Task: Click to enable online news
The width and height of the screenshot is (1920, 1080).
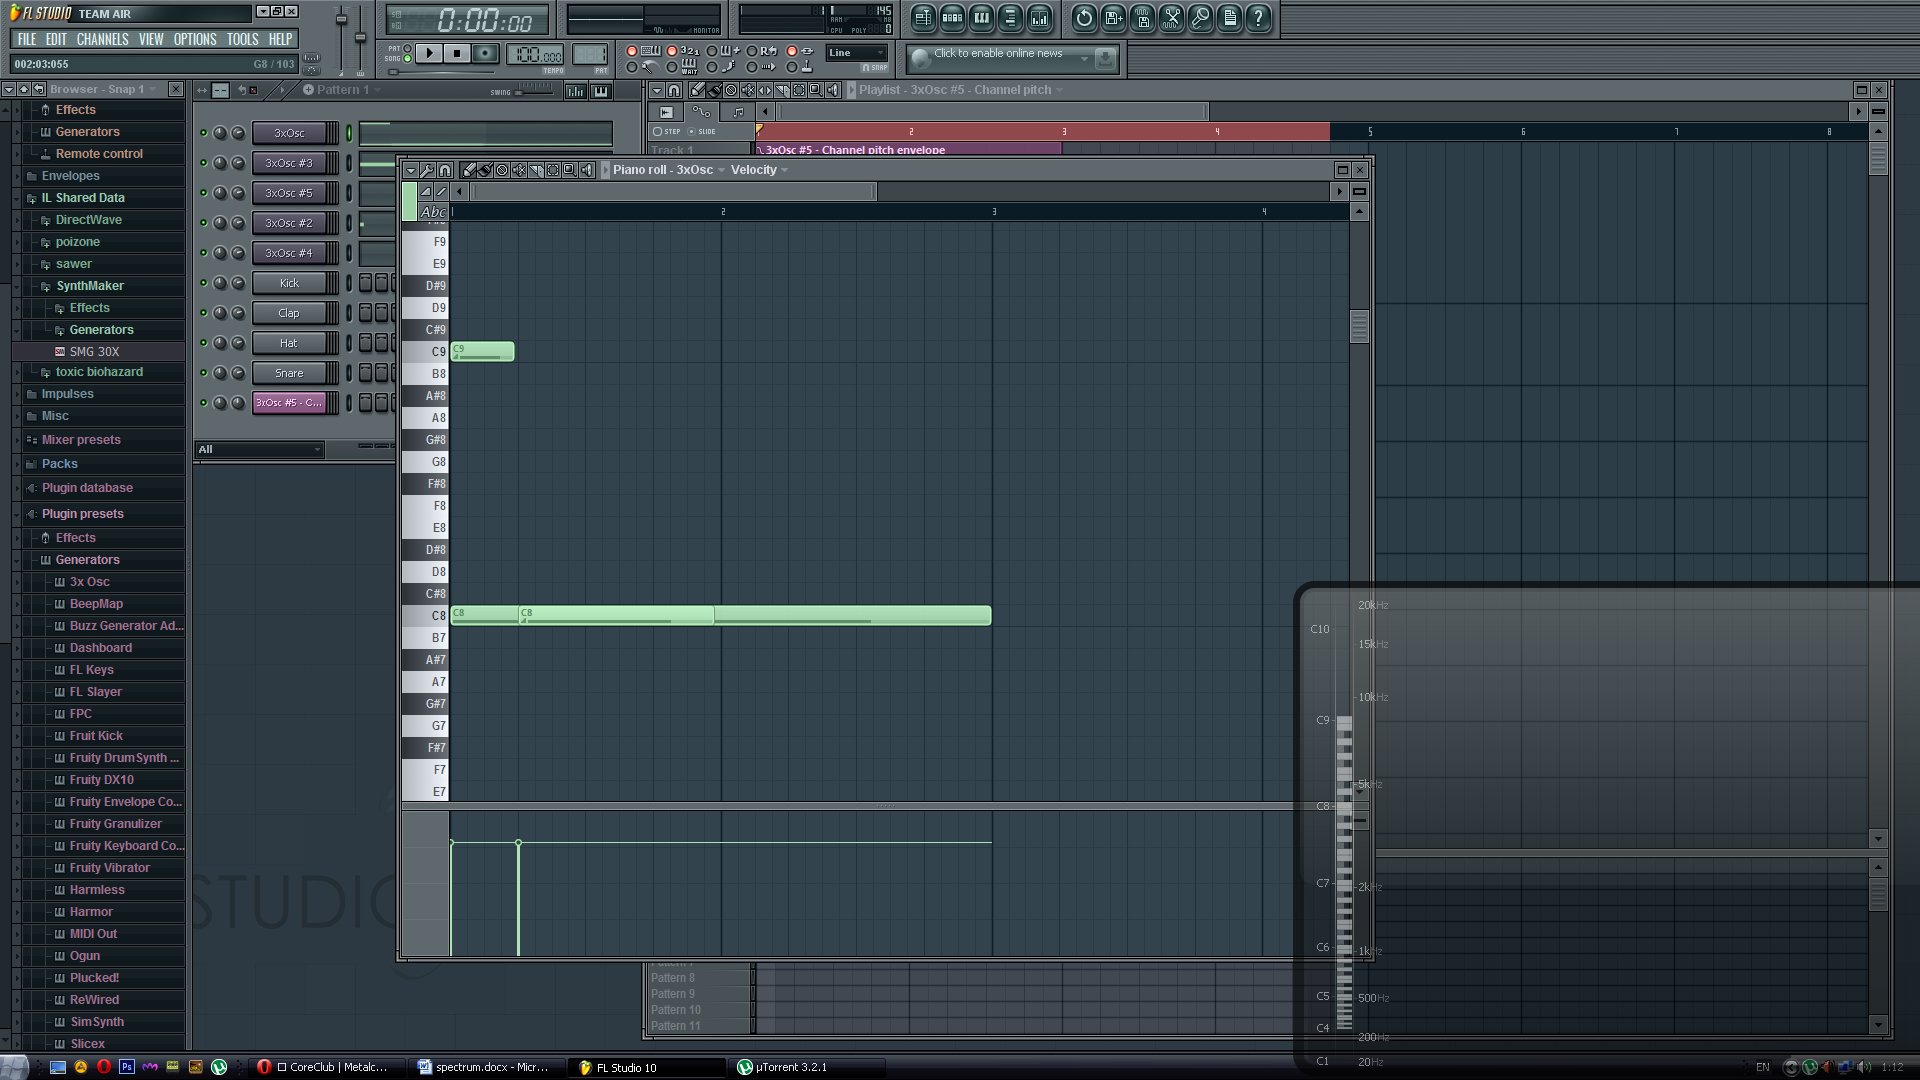Action: 1012,59
